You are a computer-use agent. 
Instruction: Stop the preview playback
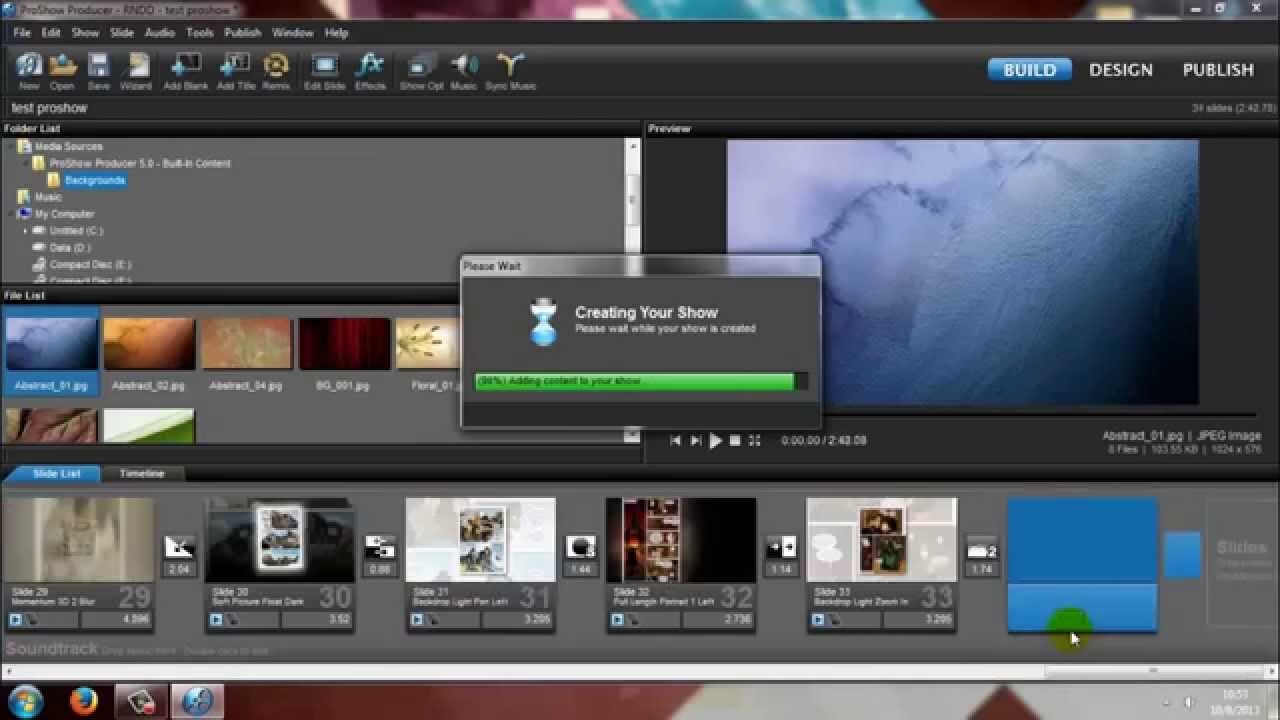pyautogui.click(x=735, y=441)
